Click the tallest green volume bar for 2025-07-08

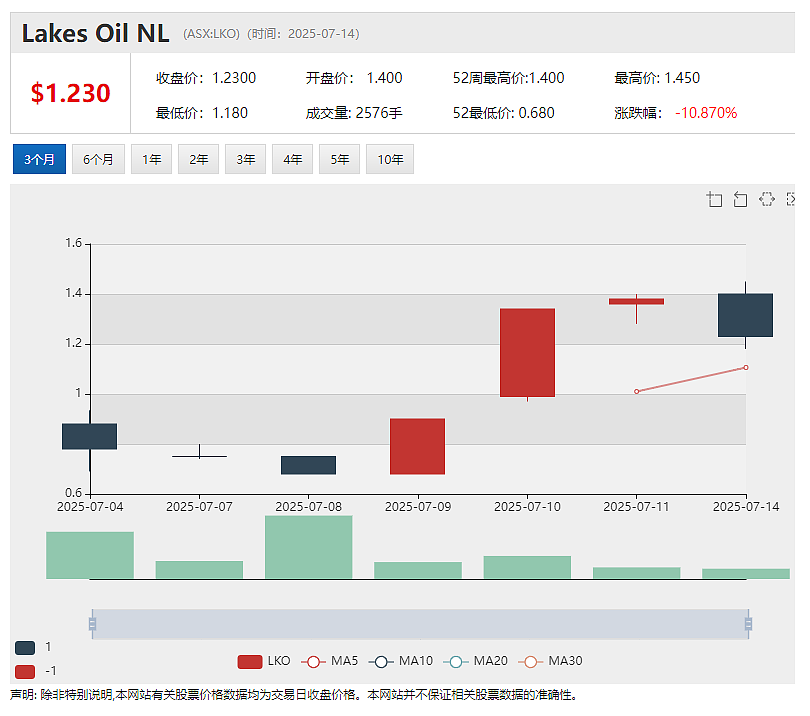(308, 547)
